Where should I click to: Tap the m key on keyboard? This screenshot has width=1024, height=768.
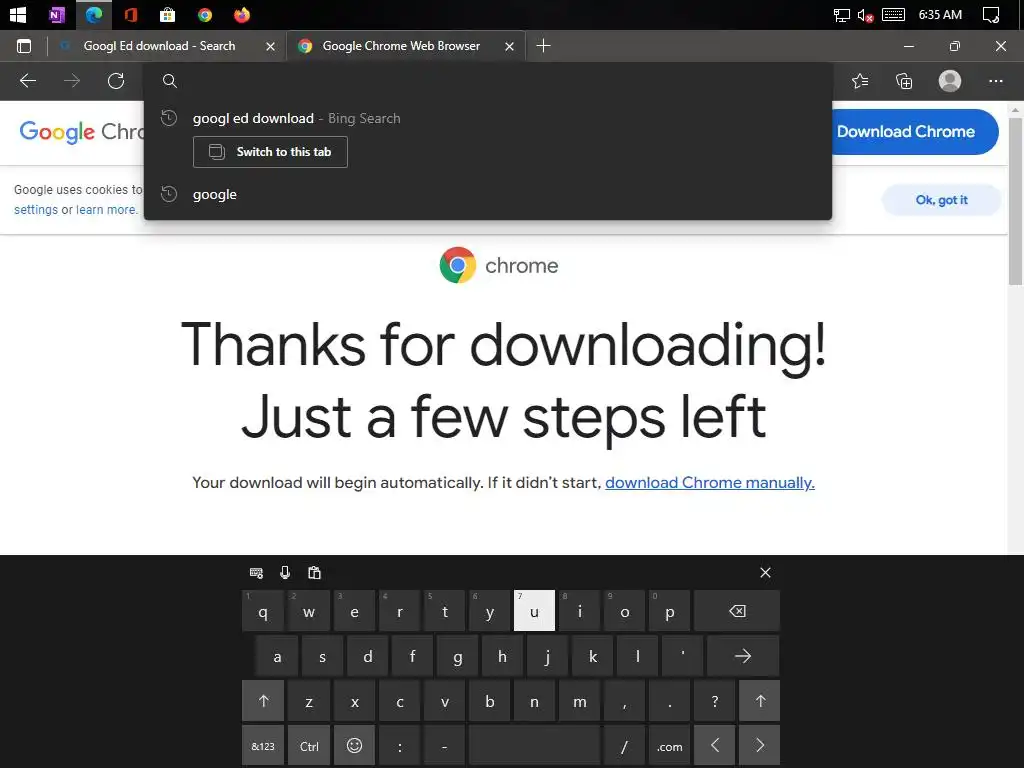pyautogui.click(x=579, y=701)
